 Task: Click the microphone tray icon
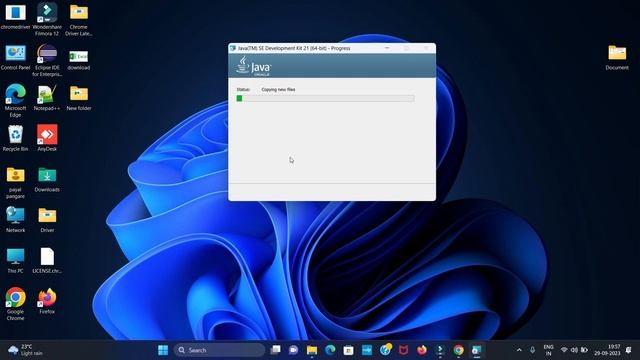pyautogui.click(x=532, y=350)
